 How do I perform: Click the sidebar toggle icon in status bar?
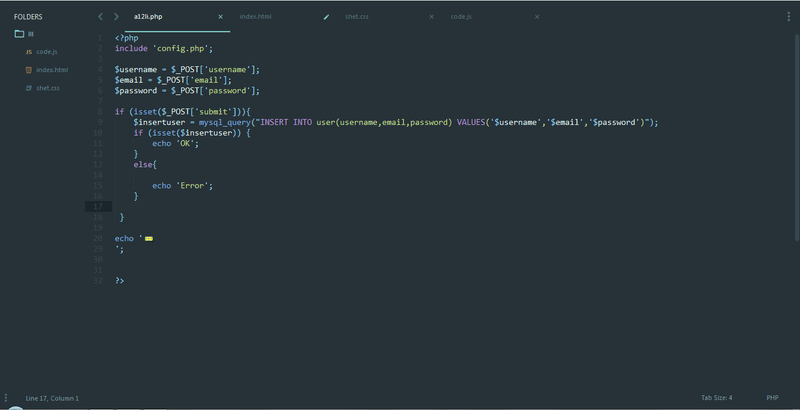6,397
